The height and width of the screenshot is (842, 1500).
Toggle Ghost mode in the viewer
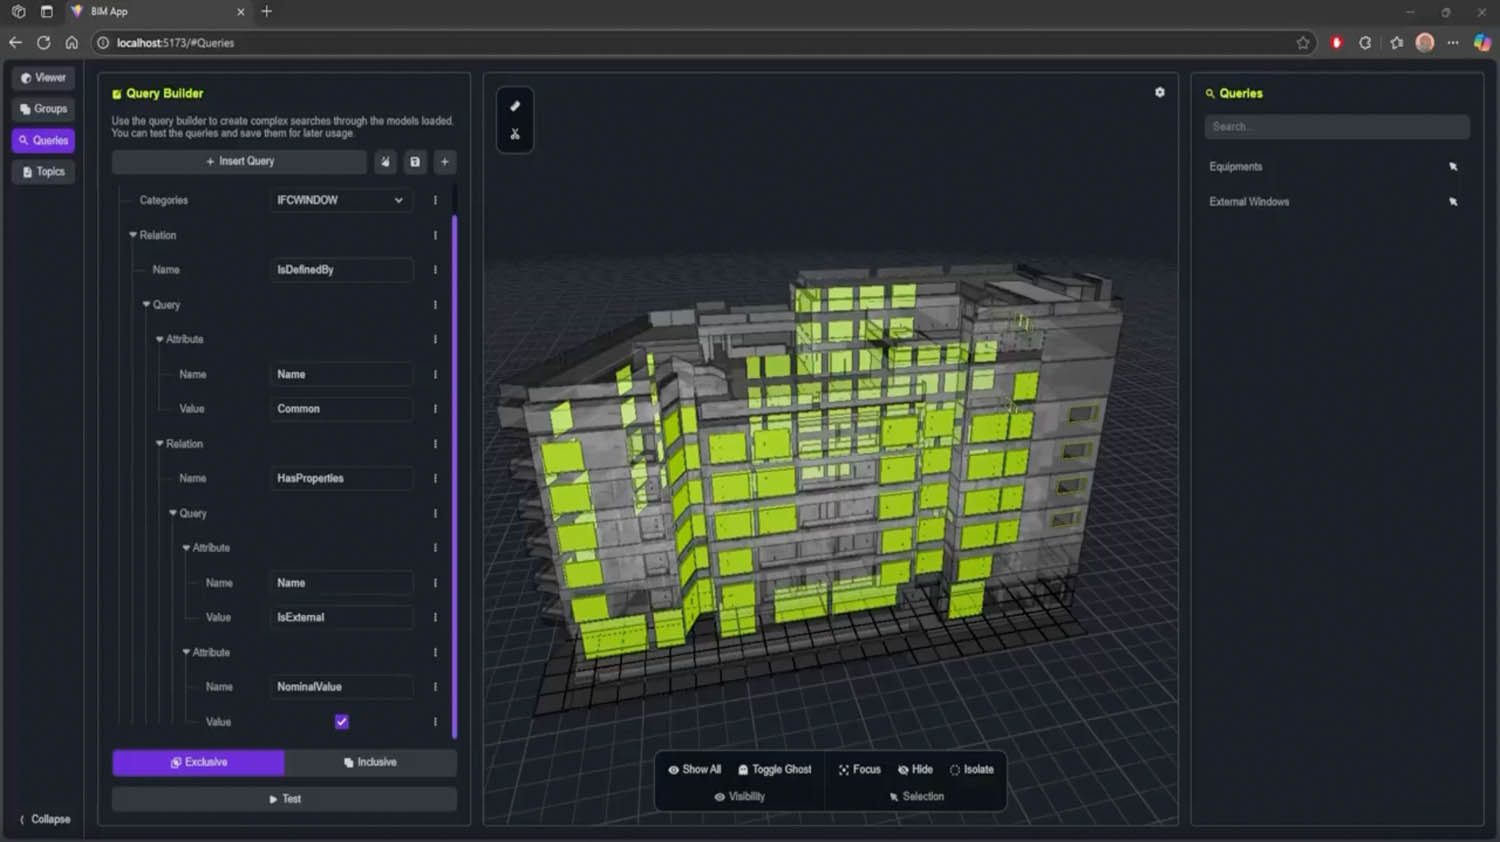(775, 770)
